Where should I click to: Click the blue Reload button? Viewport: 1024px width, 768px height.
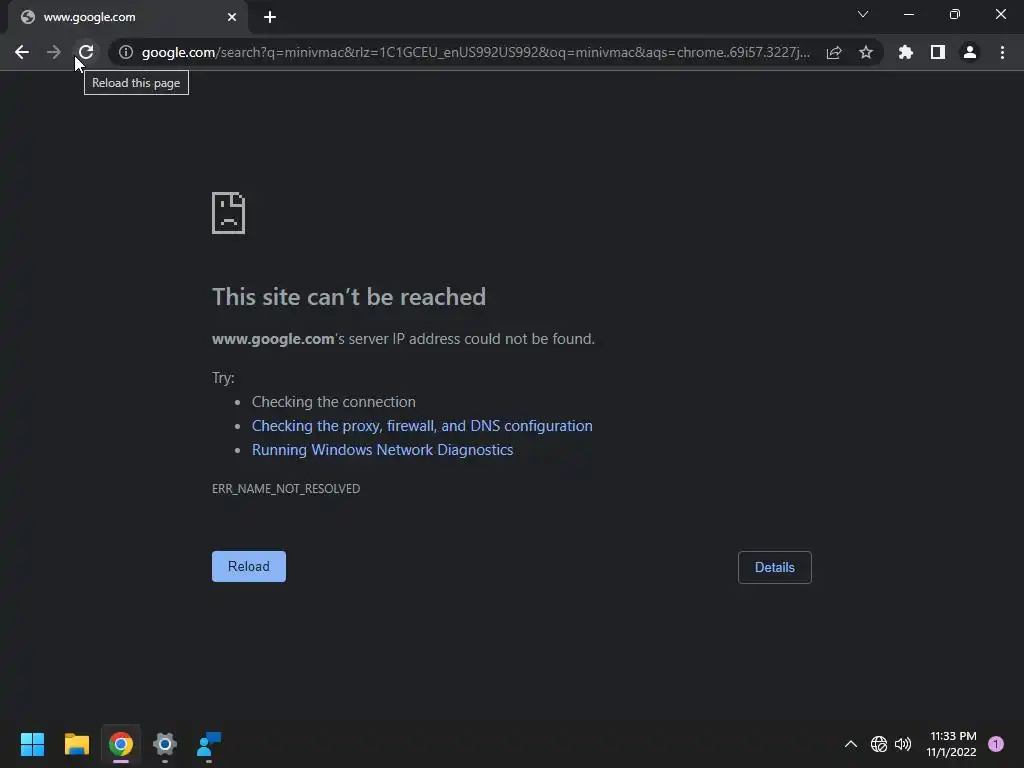249,566
